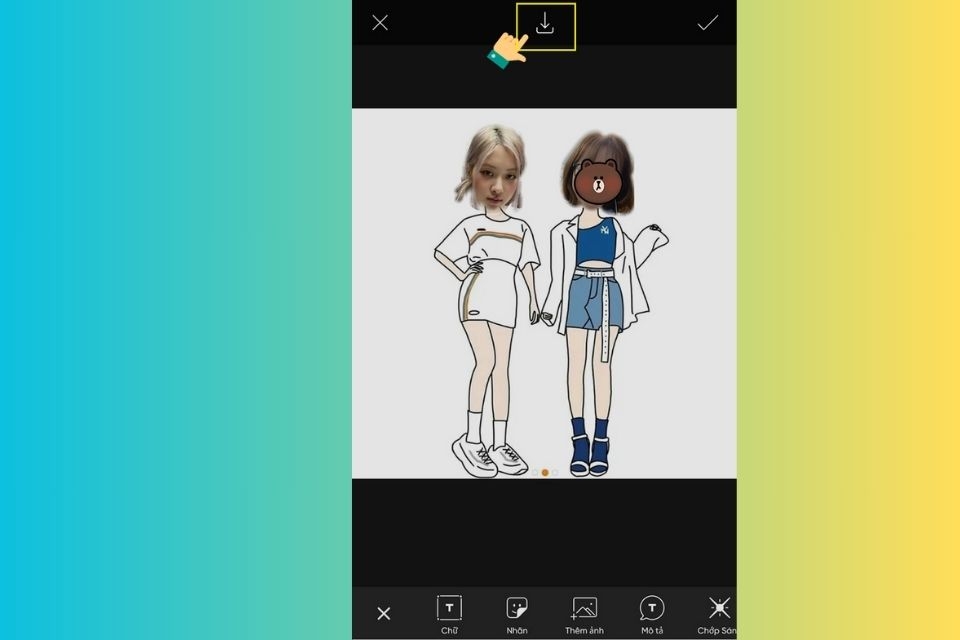Open the Mô tả speech bubble tool
Screen dimensions: 960x640
tap(651, 614)
